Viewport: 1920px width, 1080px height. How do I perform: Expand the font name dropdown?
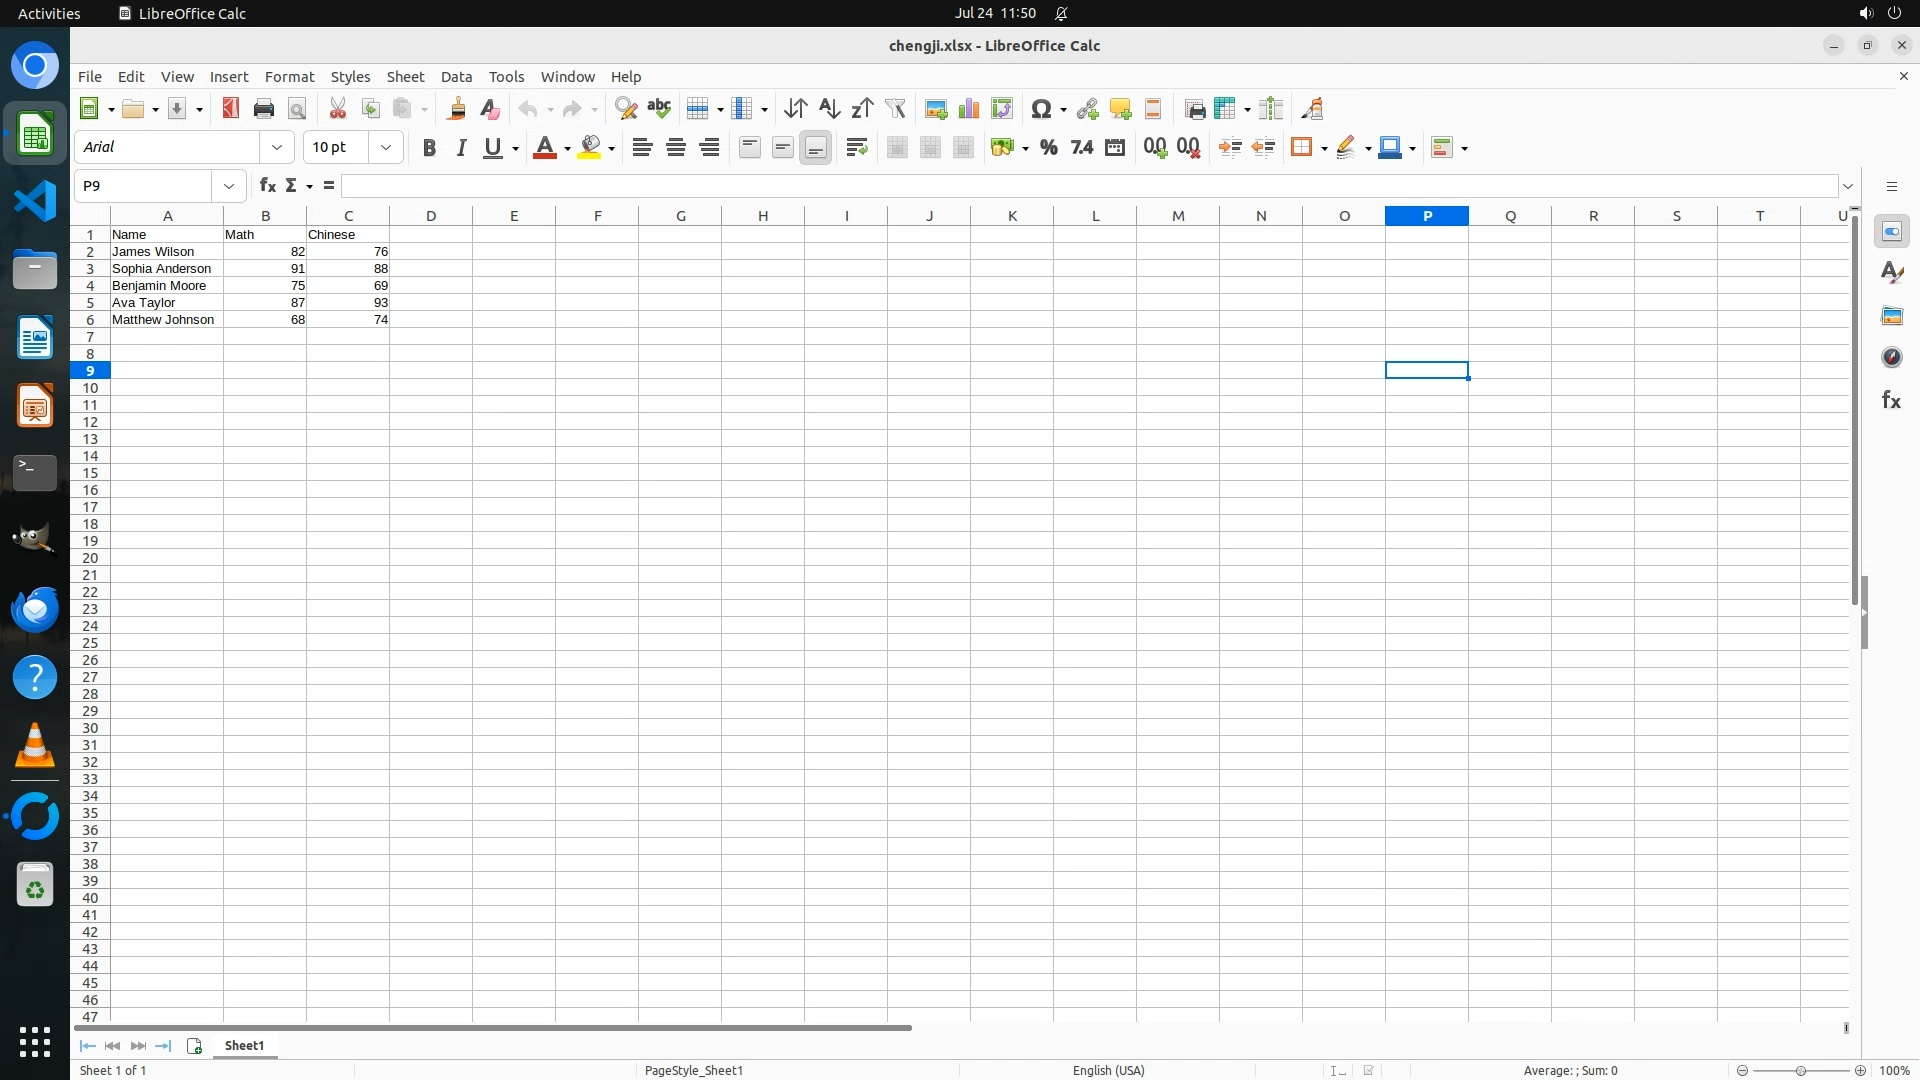tap(277, 148)
